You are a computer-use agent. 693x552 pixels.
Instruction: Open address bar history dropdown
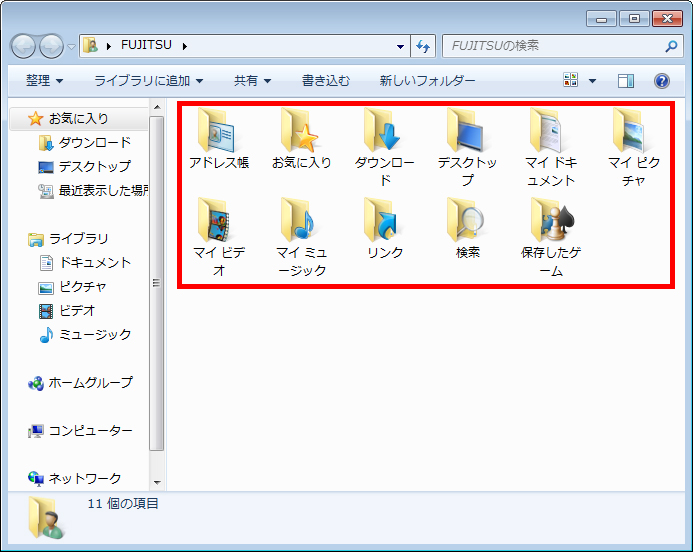coord(400,46)
